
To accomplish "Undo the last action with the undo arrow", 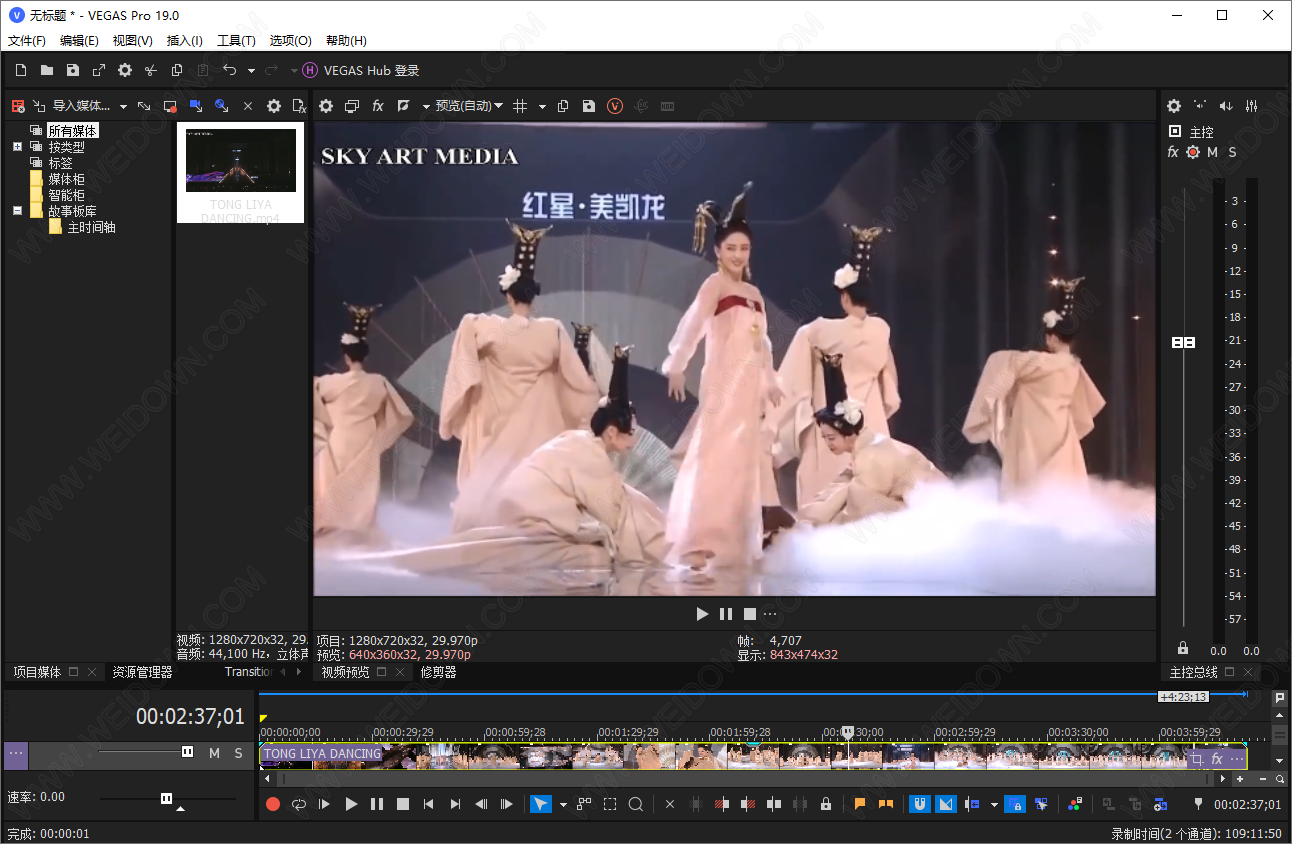I will [x=229, y=70].
